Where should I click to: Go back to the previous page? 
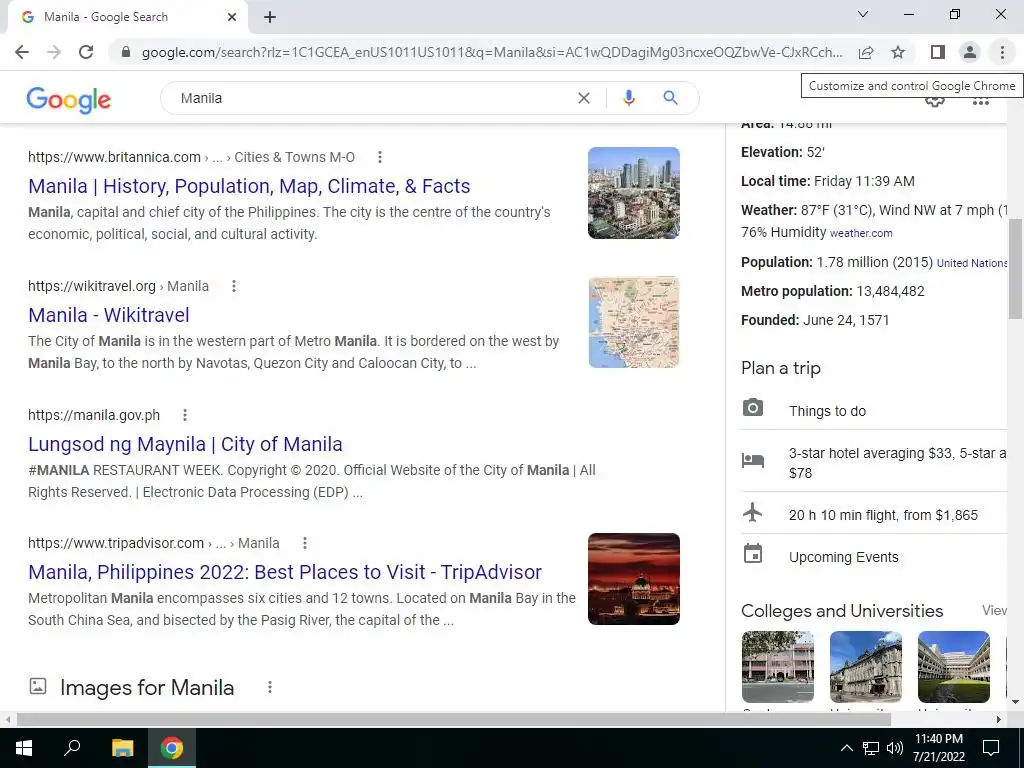coord(22,52)
